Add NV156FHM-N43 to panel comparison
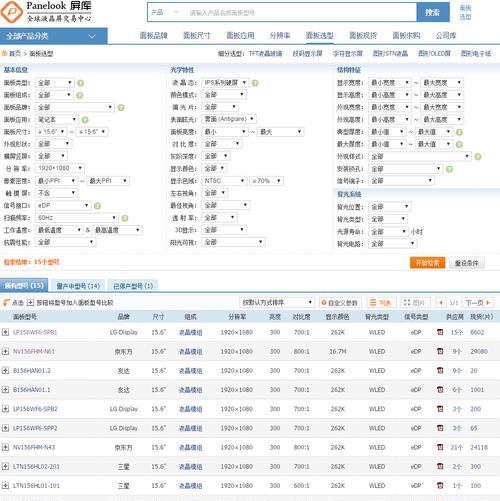 [5, 447]
